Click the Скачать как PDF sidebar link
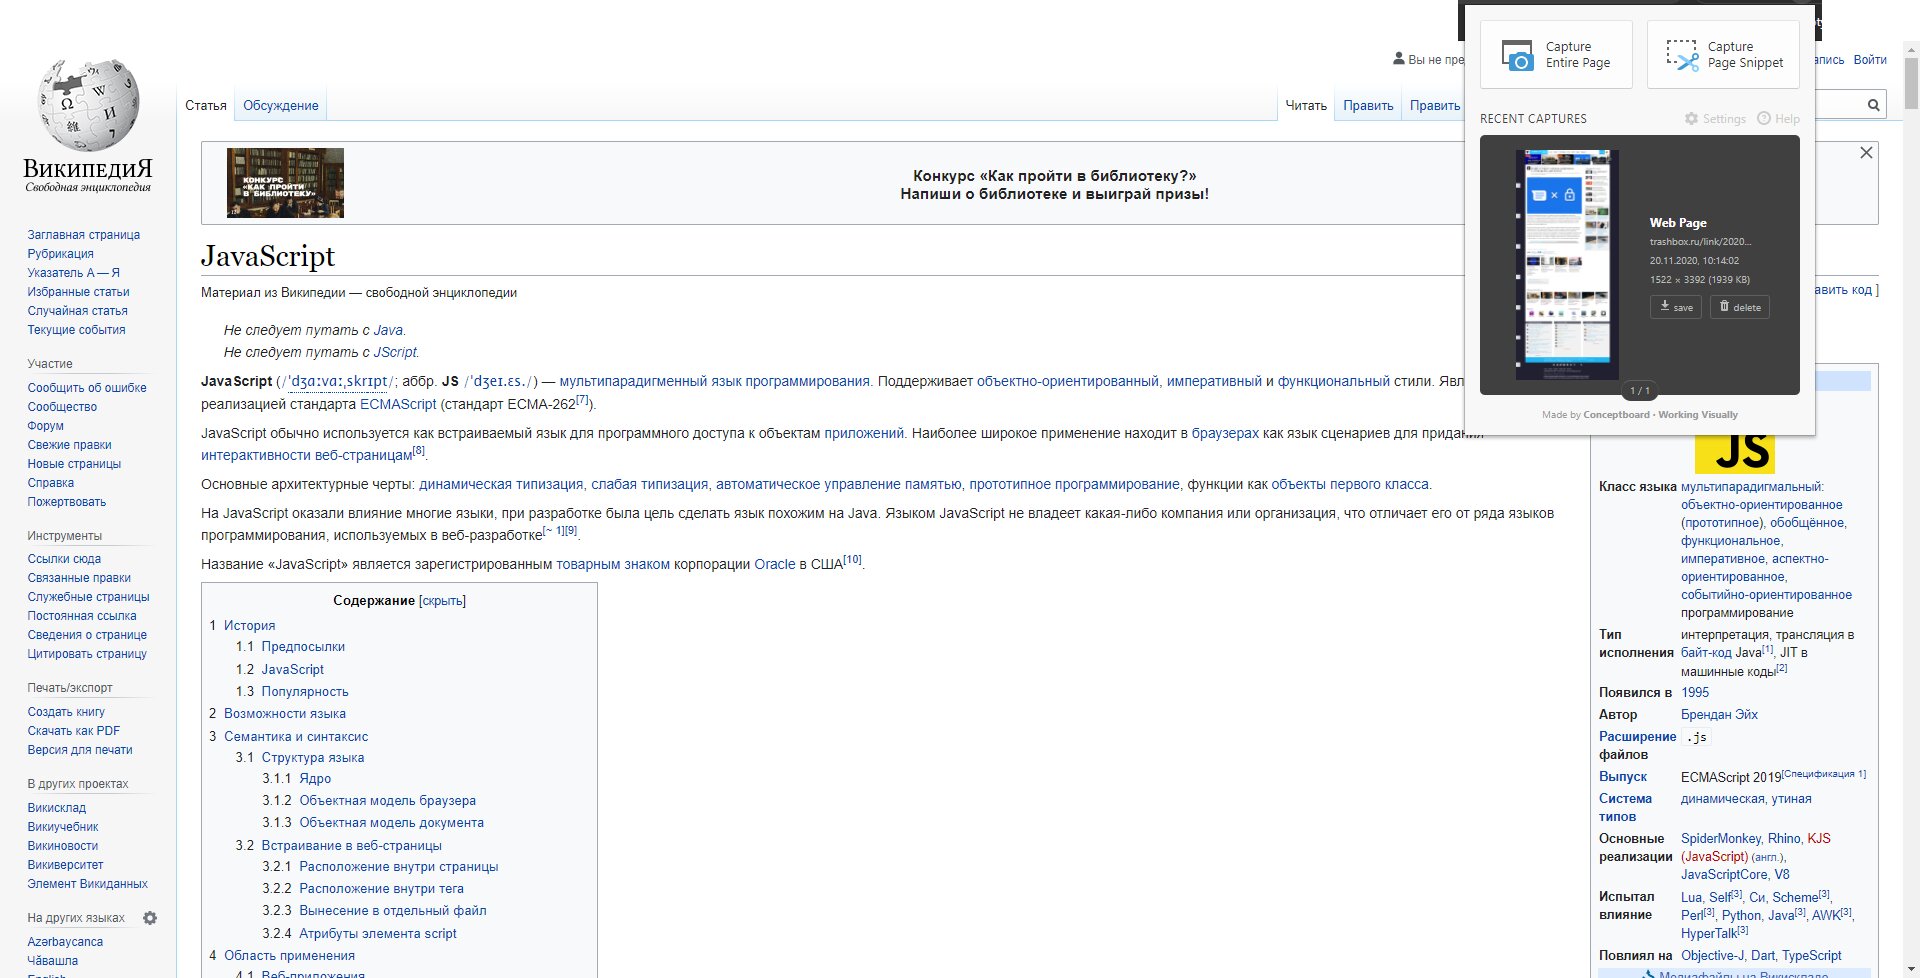Image resolution: width=1920 pixels, height=978 pixels. [x=74, y=731]
